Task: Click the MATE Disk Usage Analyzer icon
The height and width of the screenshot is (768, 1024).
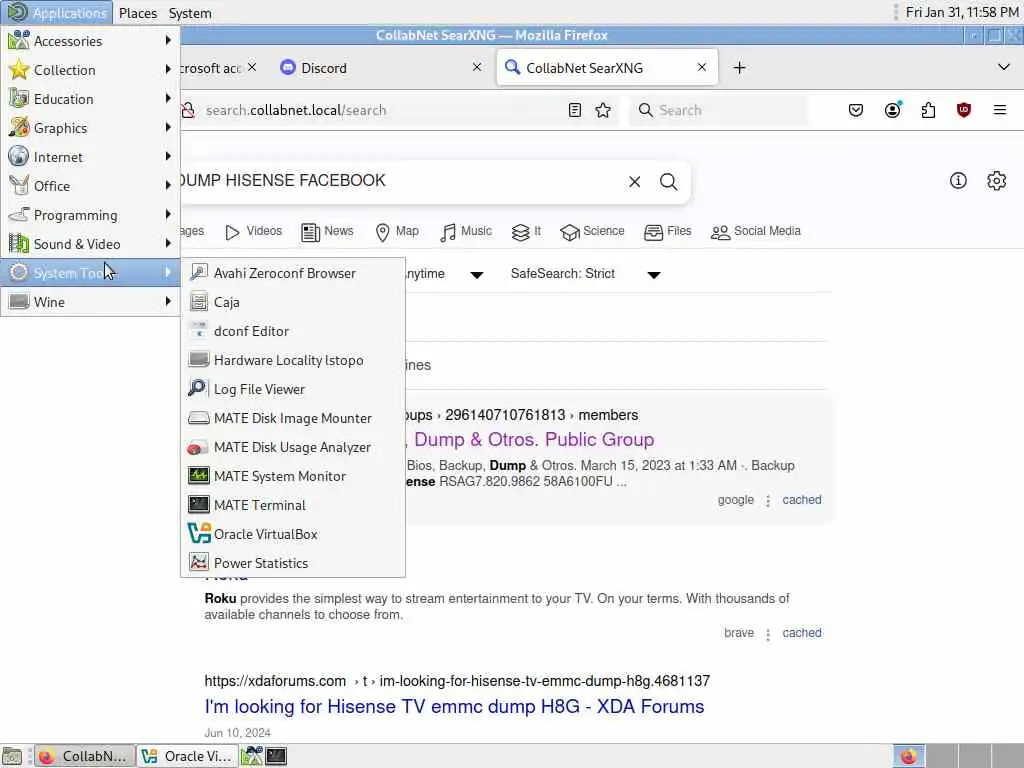Action: tap(199, 447)
